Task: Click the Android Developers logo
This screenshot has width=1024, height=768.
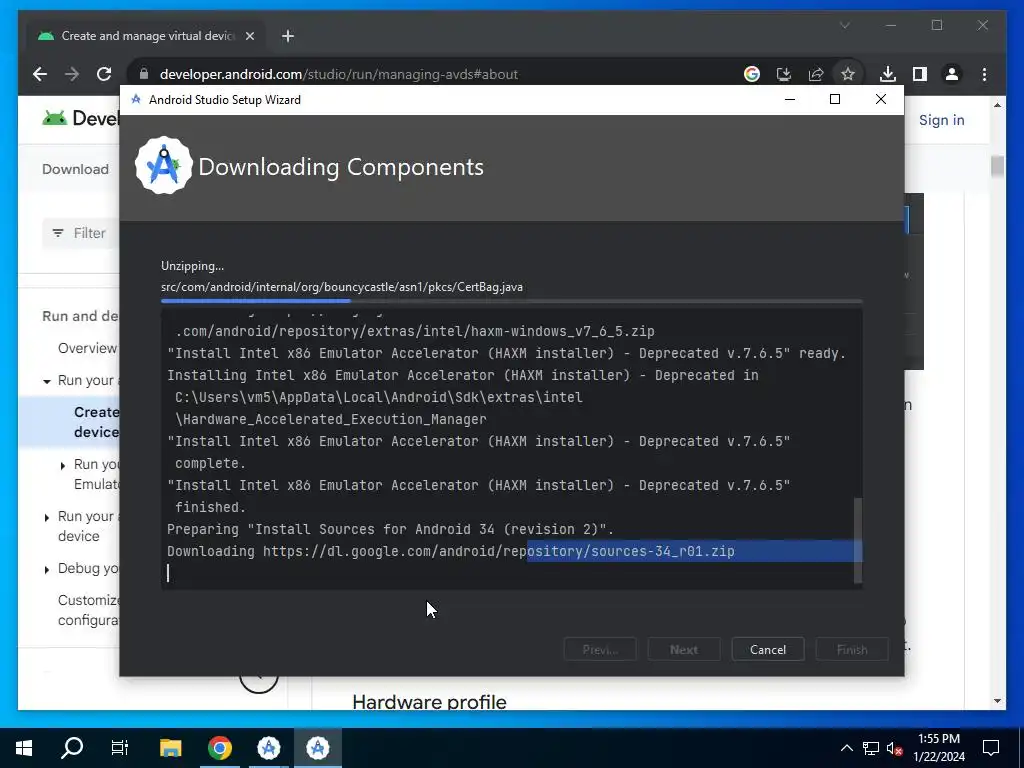Action: [x=80, y=118]
